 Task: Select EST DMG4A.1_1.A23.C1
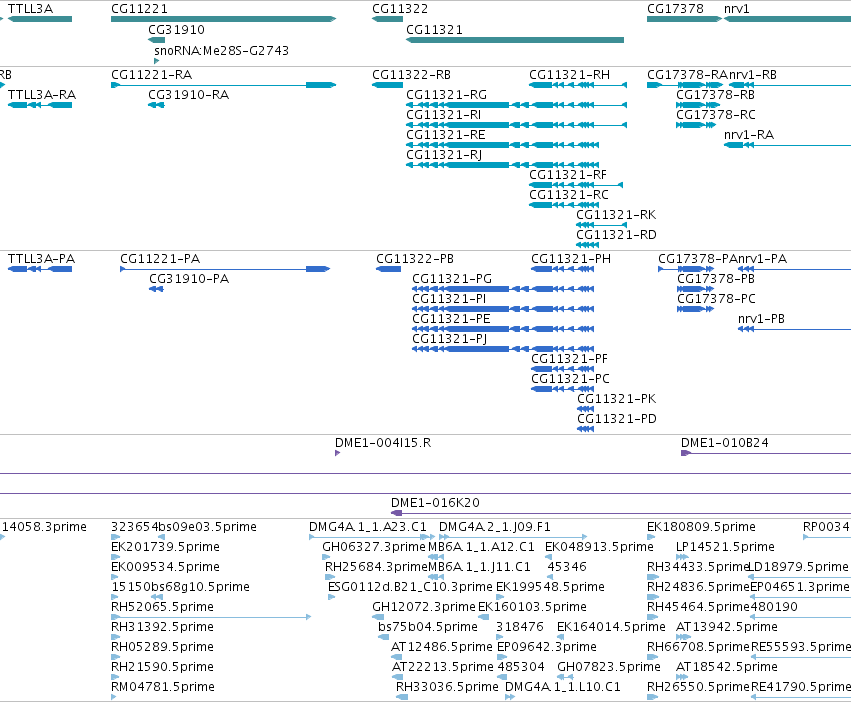point(367,527)
